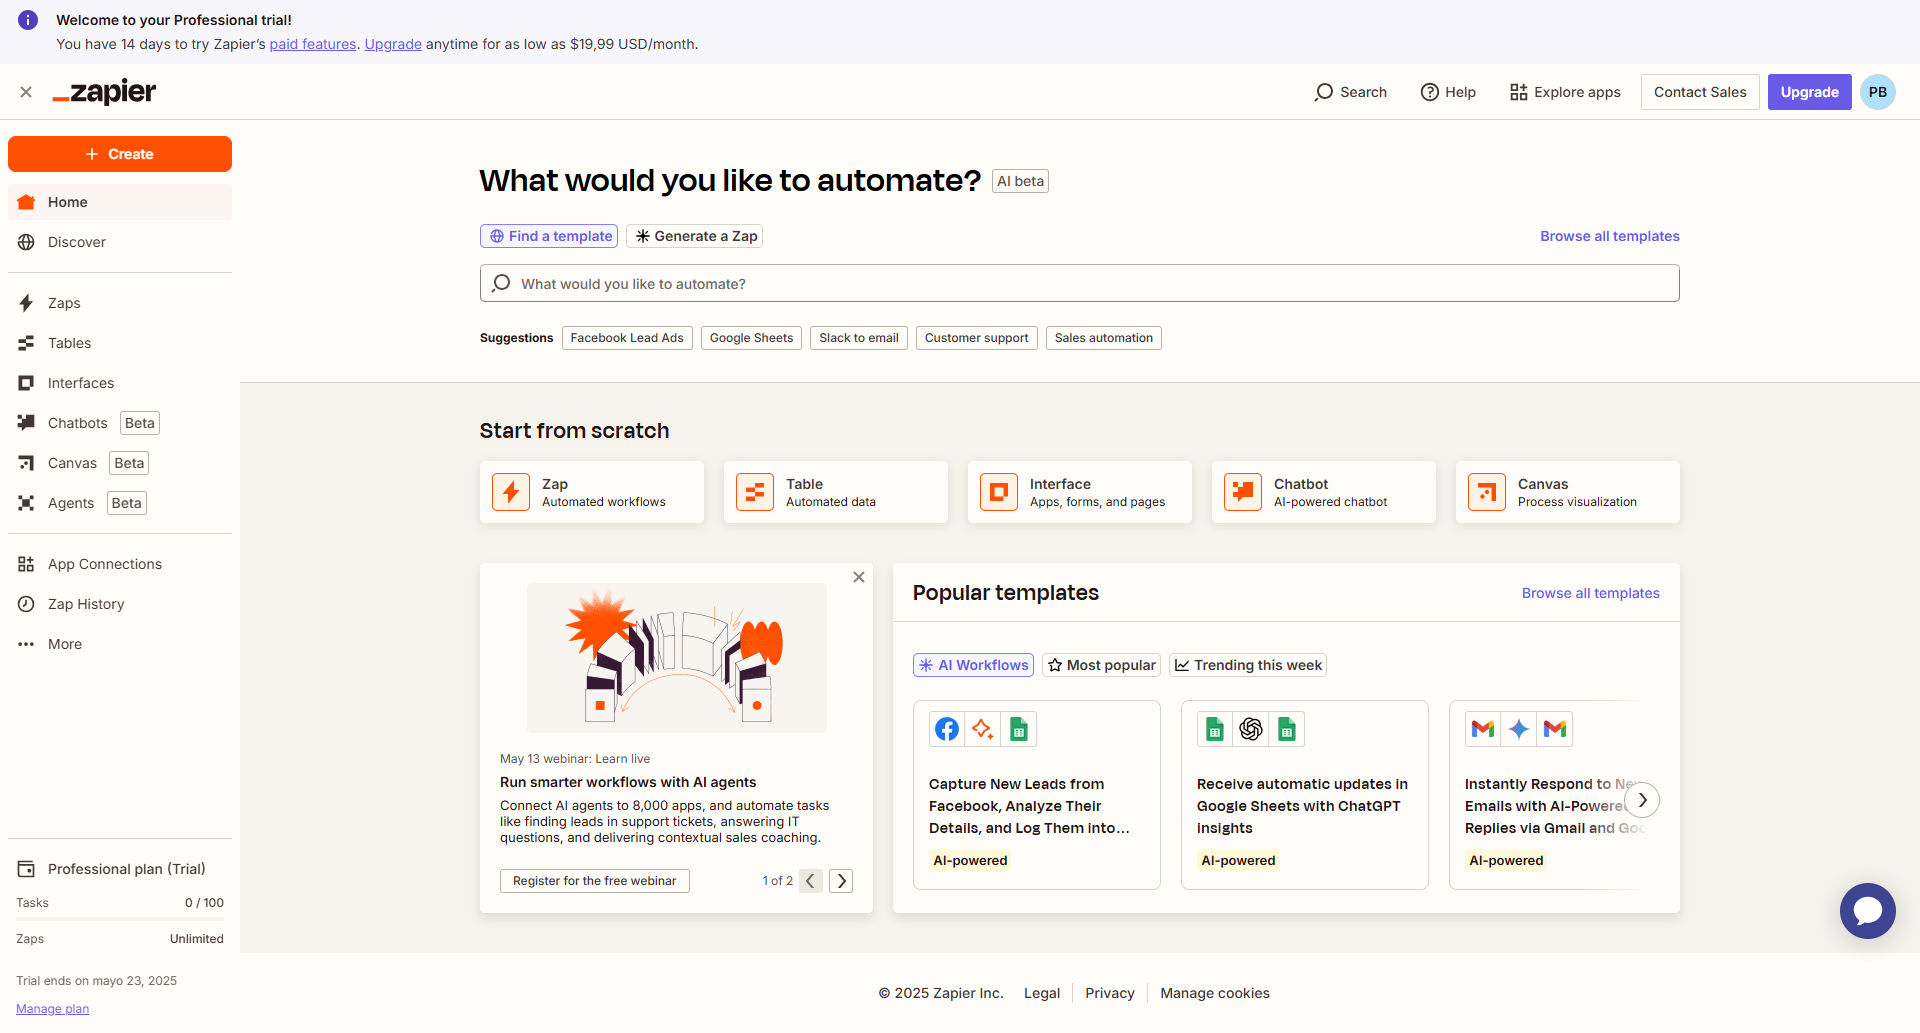This screenshot has width=1920, height=1033.
Task: Click Browse all templates near search
Action: pos(1609,236)
